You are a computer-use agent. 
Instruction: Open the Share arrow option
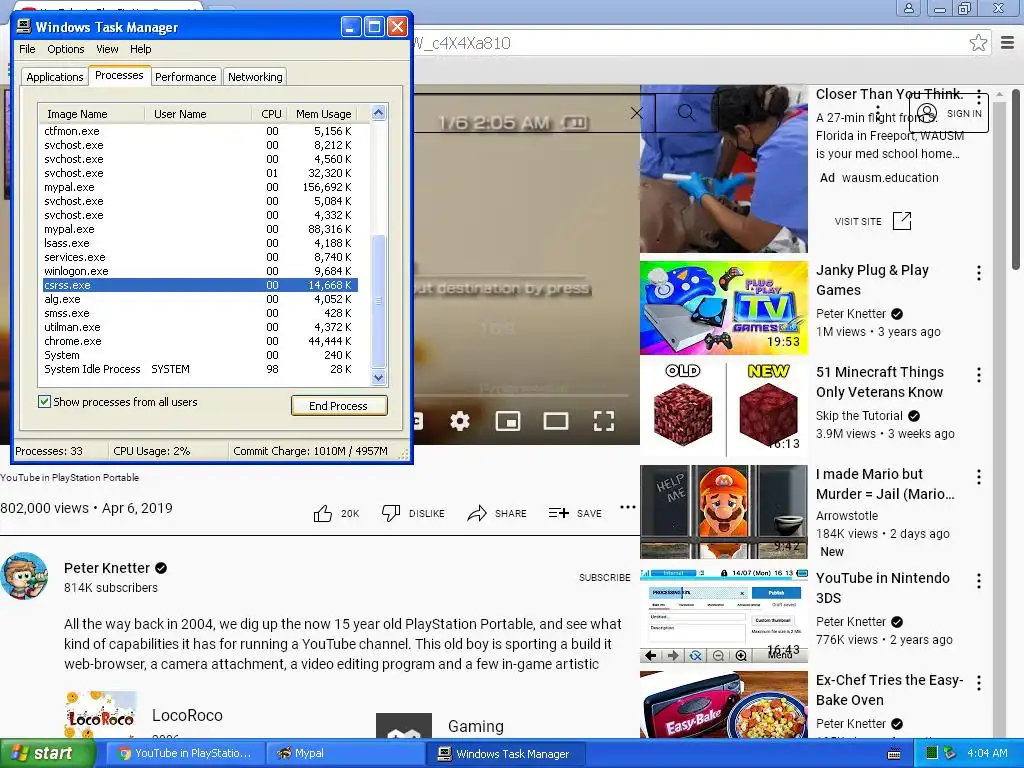tap(477, 513)
